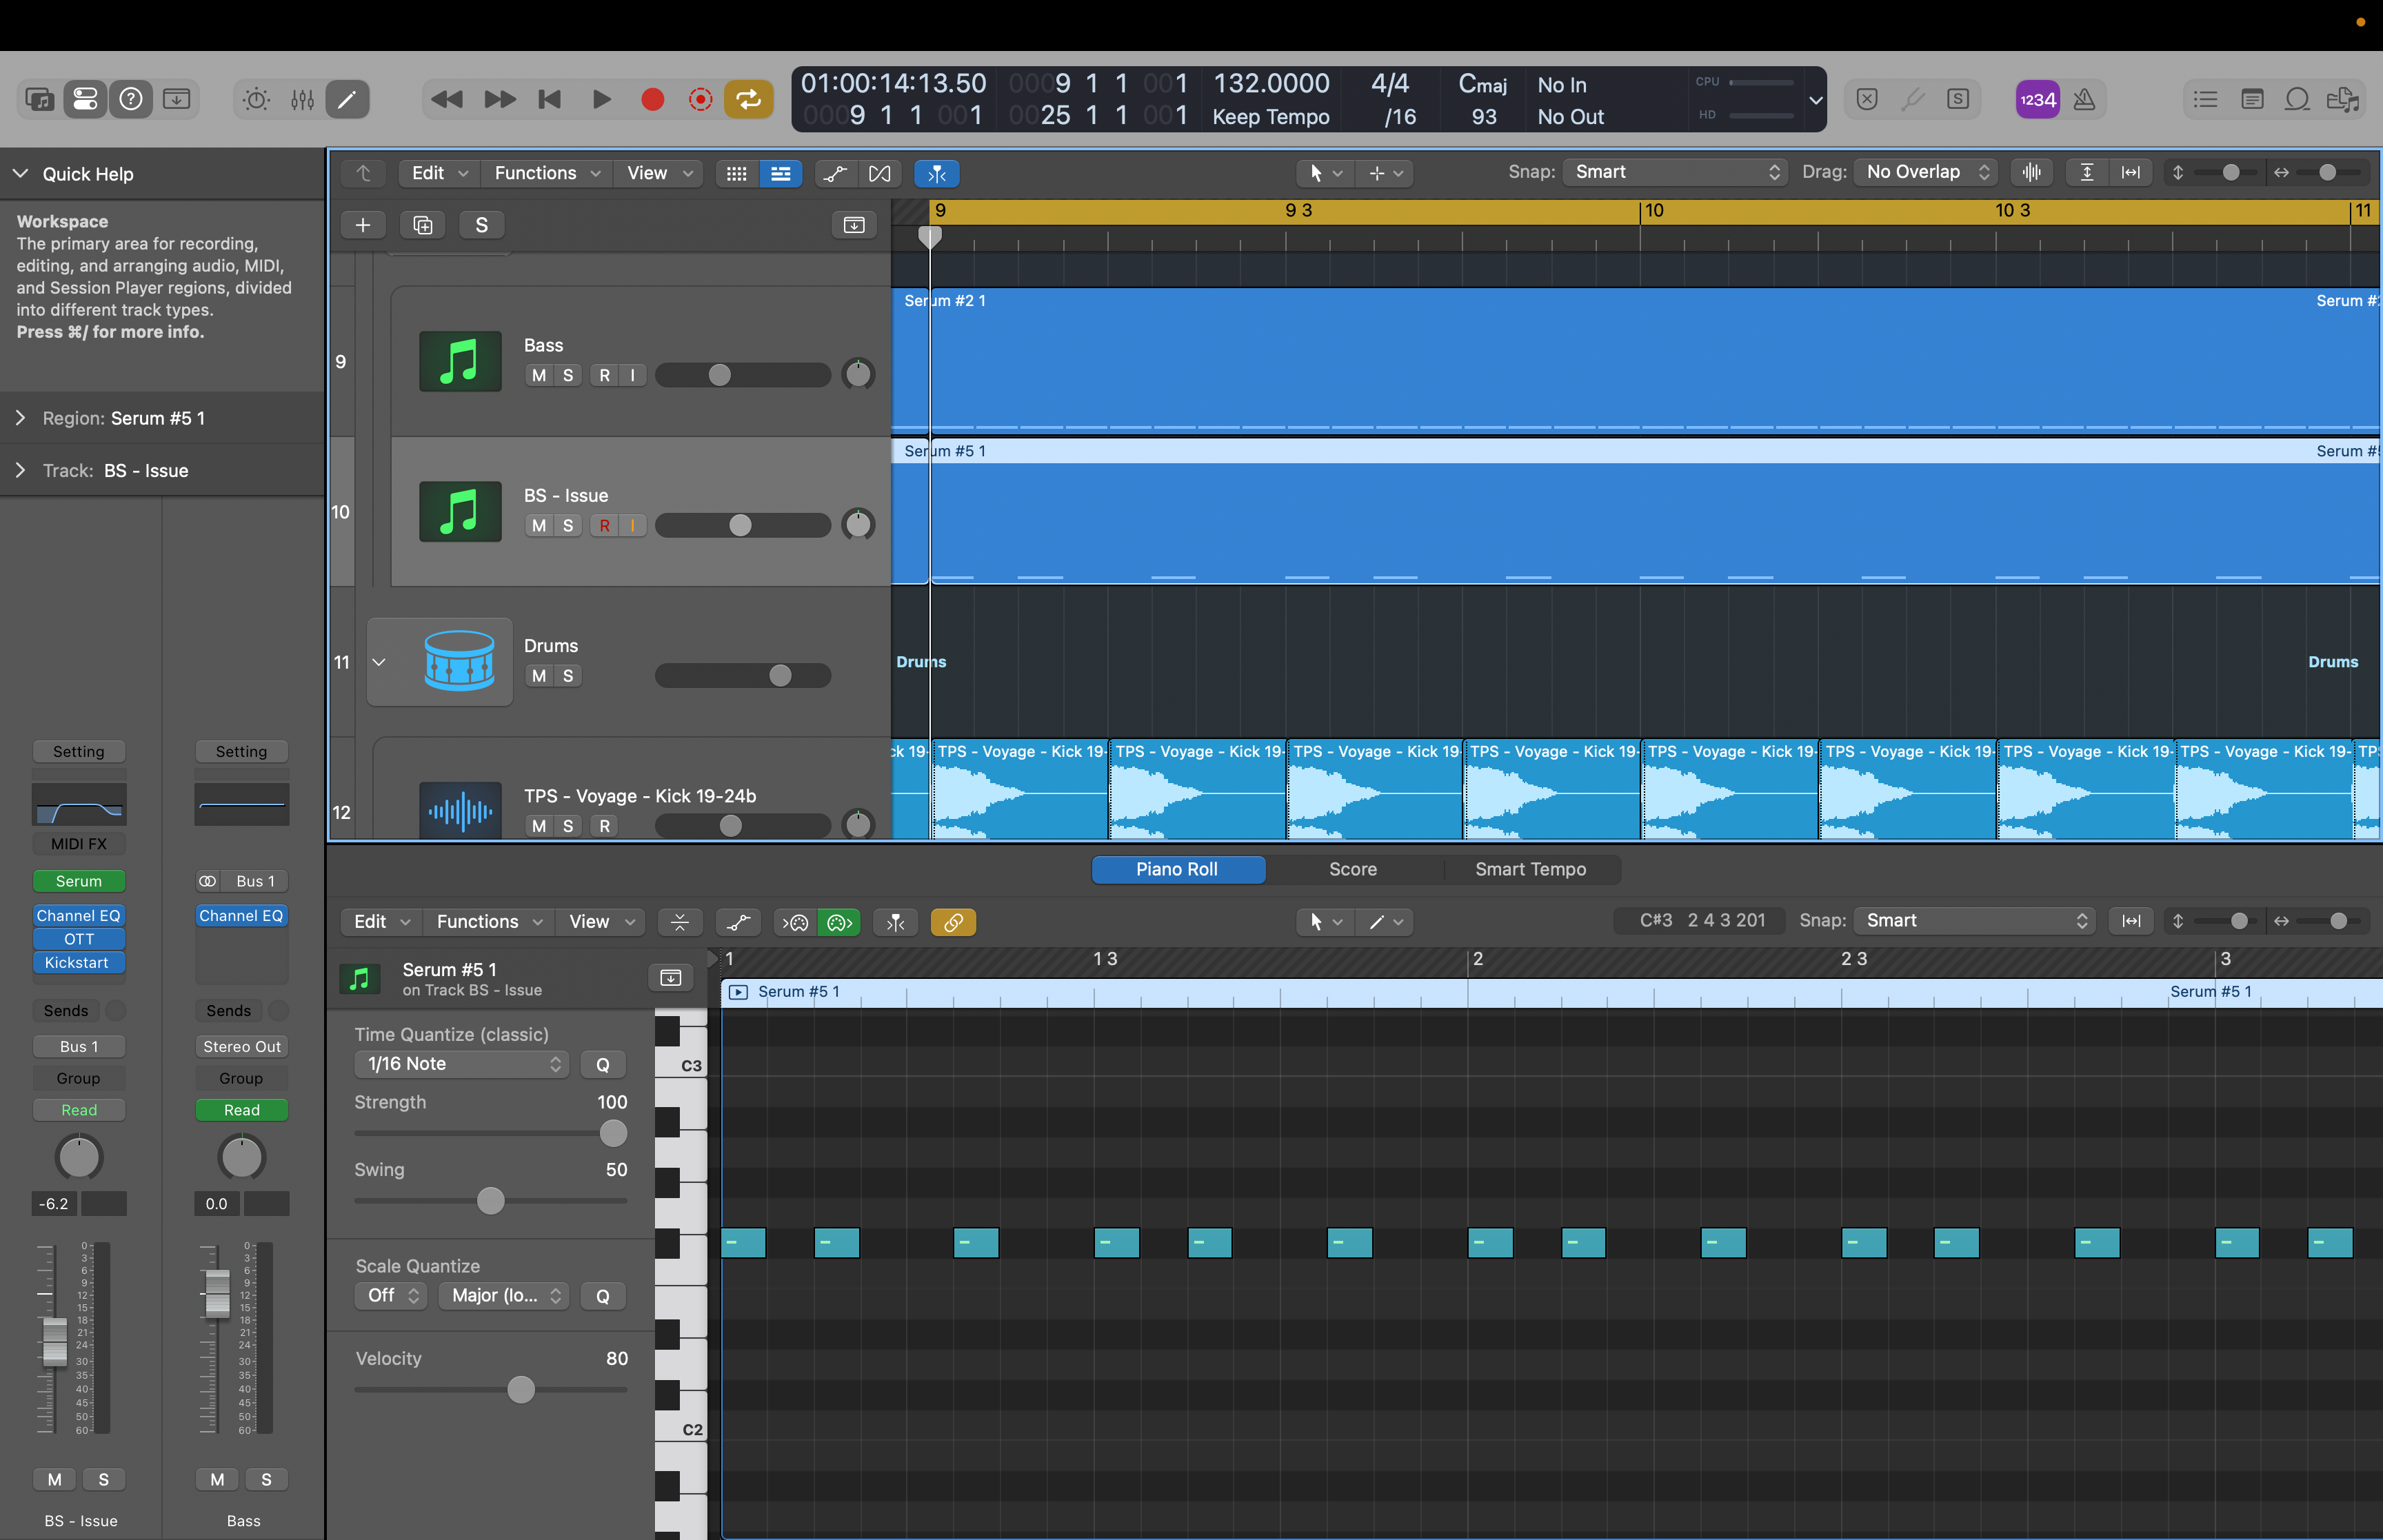Click the Serum instrument slot button
The height and width of the screenshot is (1540, 2383).
click(x=78, y=881)
